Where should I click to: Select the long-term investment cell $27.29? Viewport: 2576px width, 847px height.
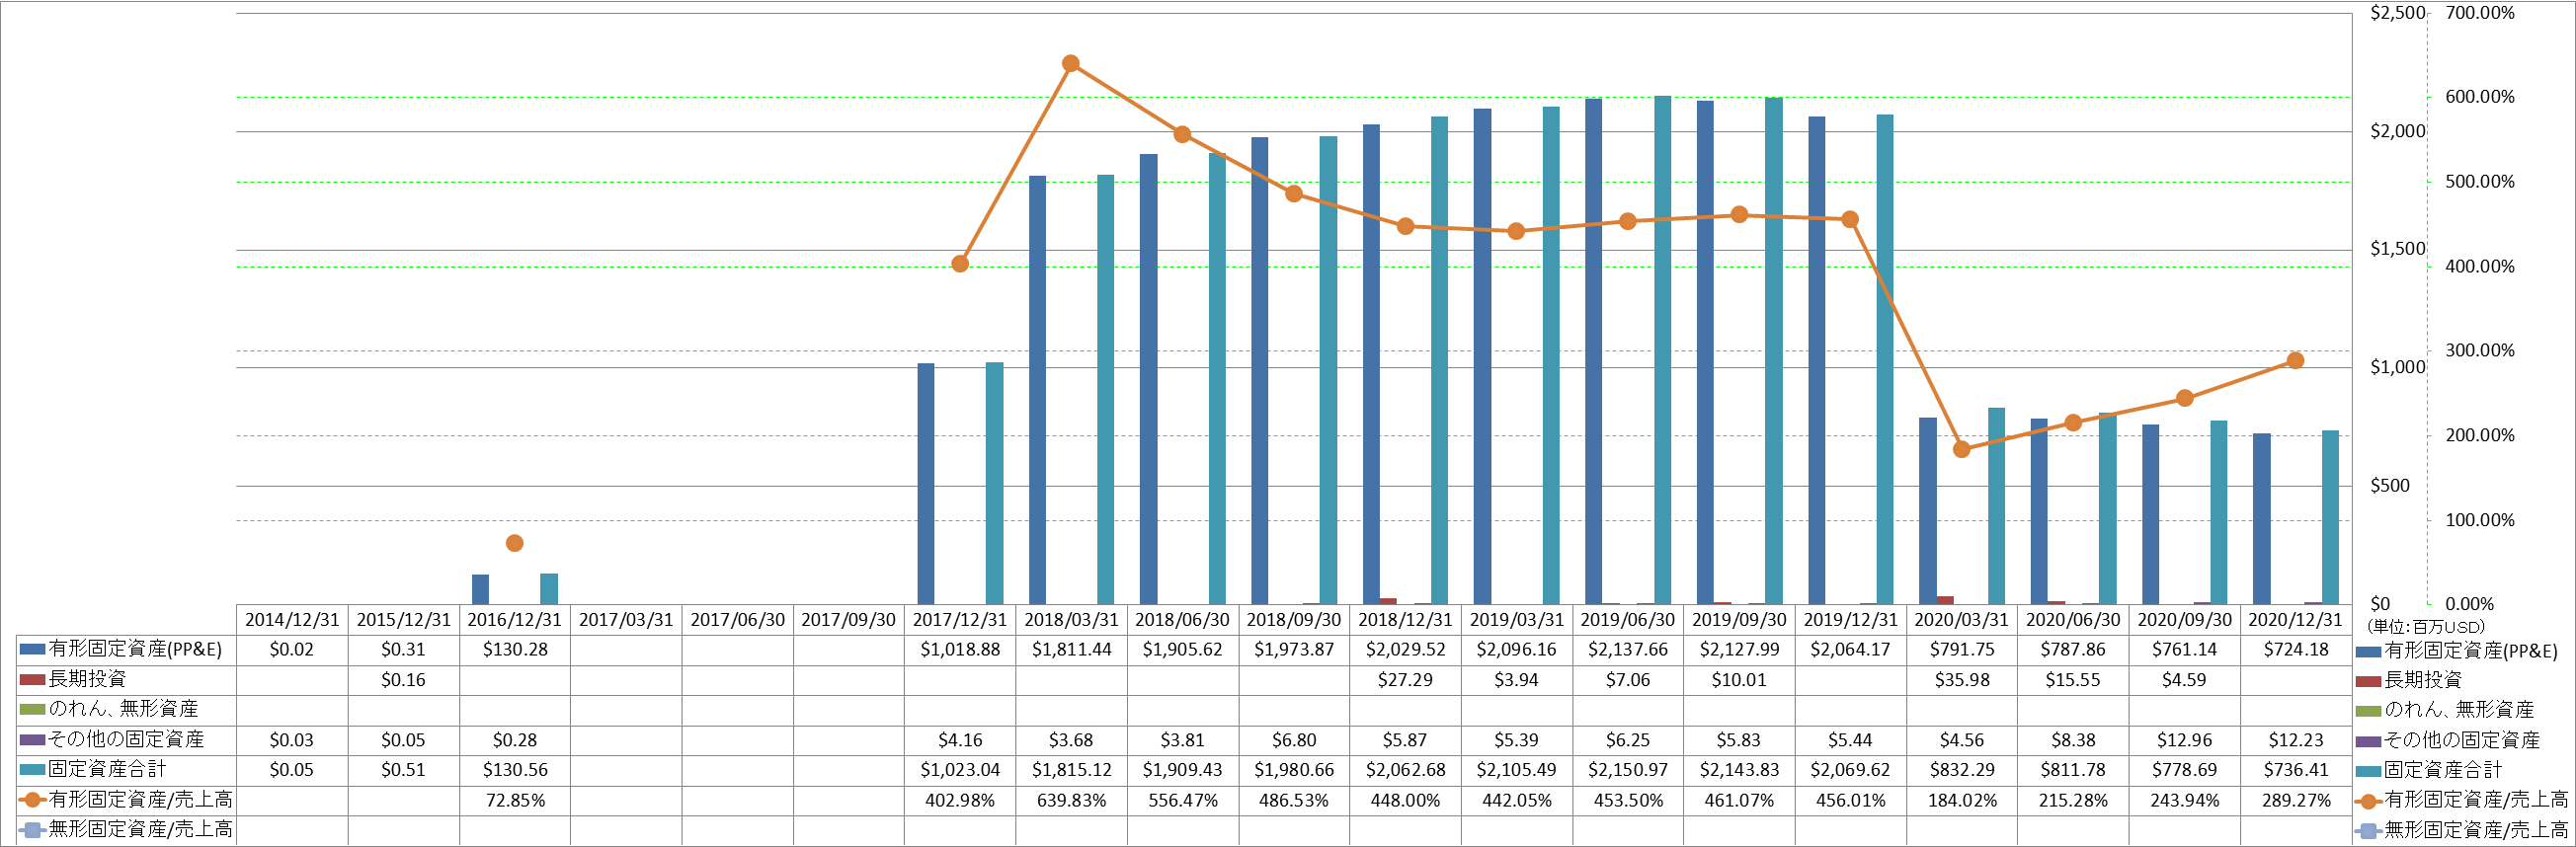point(1405,680)
